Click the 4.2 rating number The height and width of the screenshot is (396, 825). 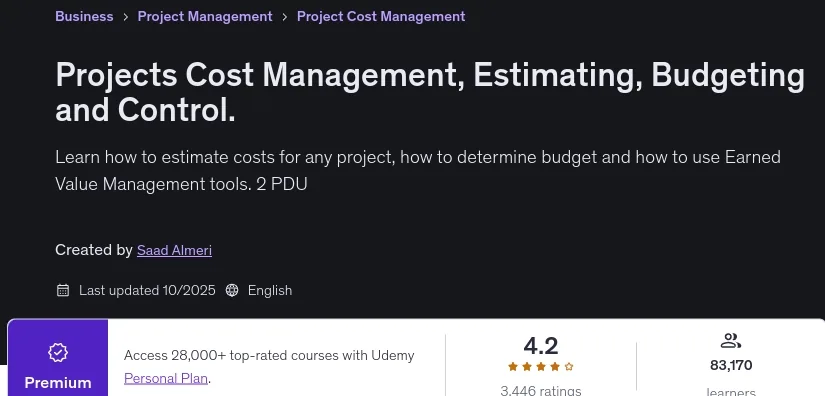point(540,346)
